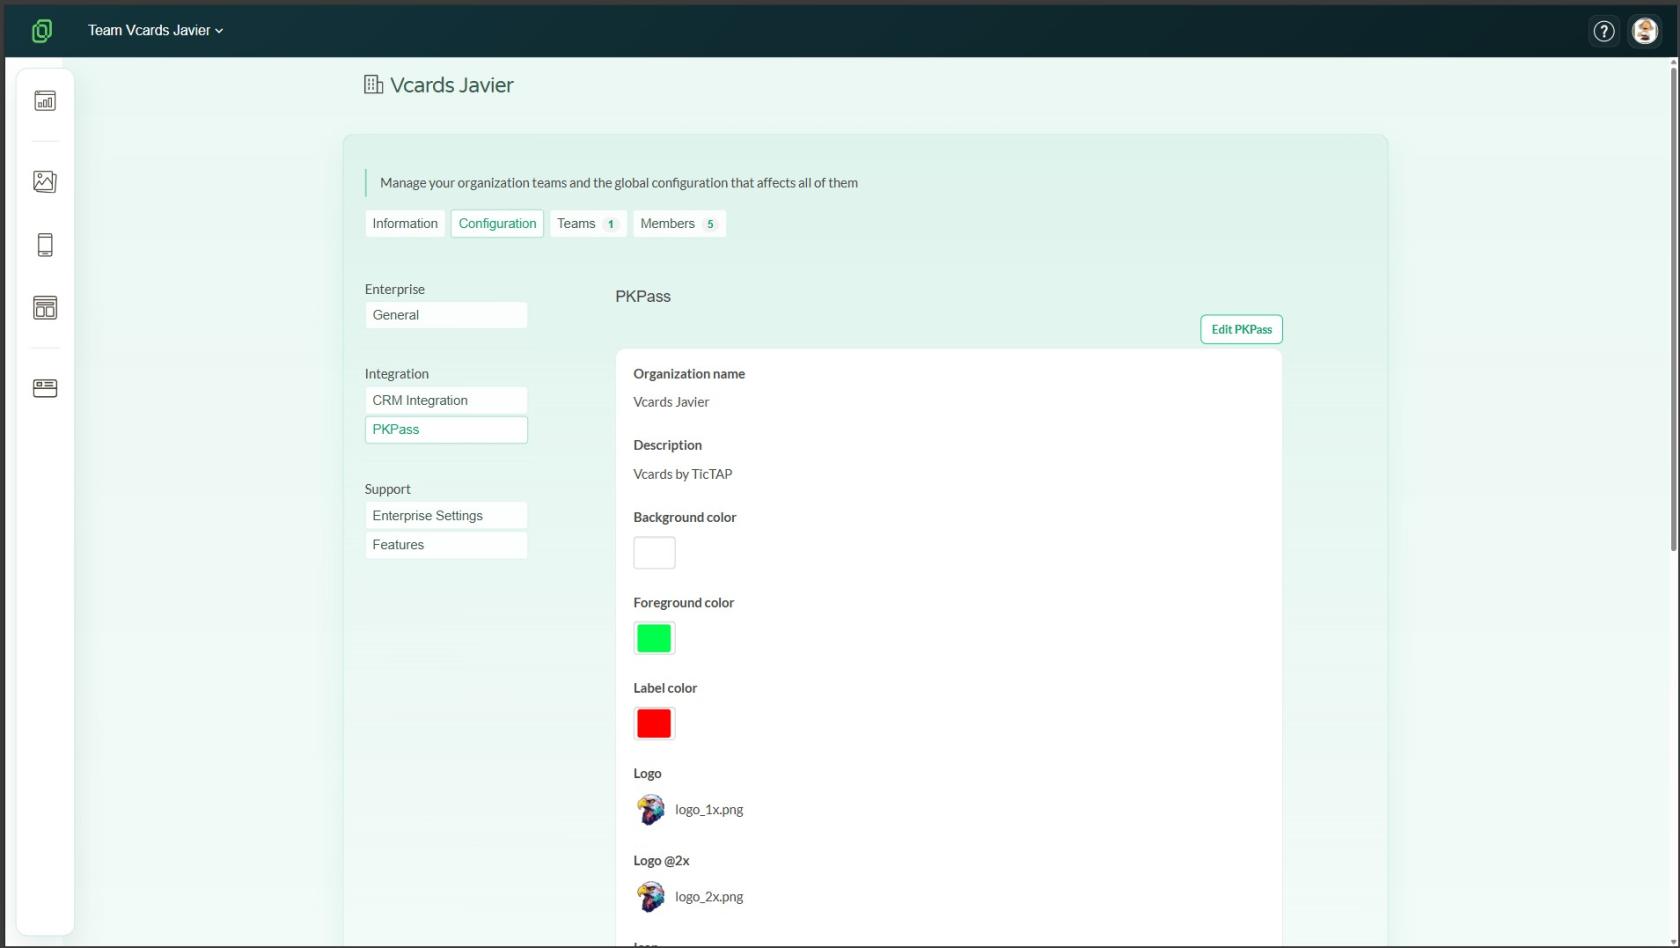Switch to the Teams tab
1680x948 pixels.
(588, 224)
